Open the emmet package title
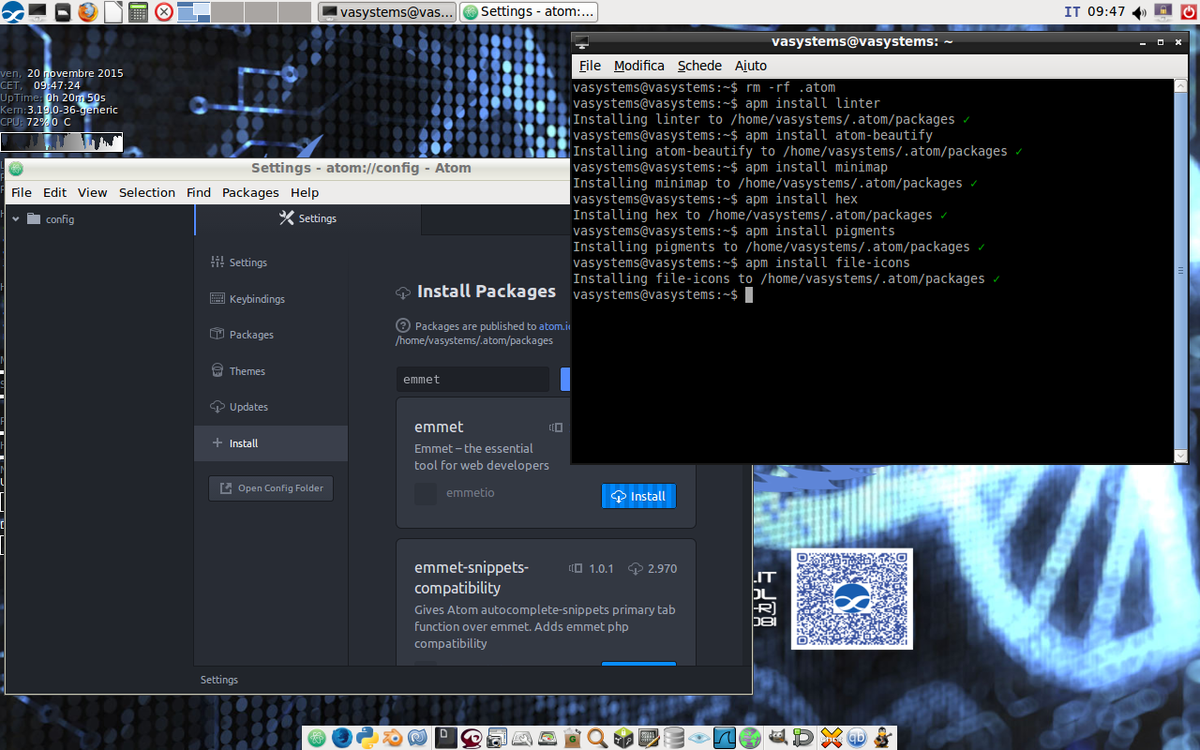This screenshot has width=1200, height=750. pos(439,427)
